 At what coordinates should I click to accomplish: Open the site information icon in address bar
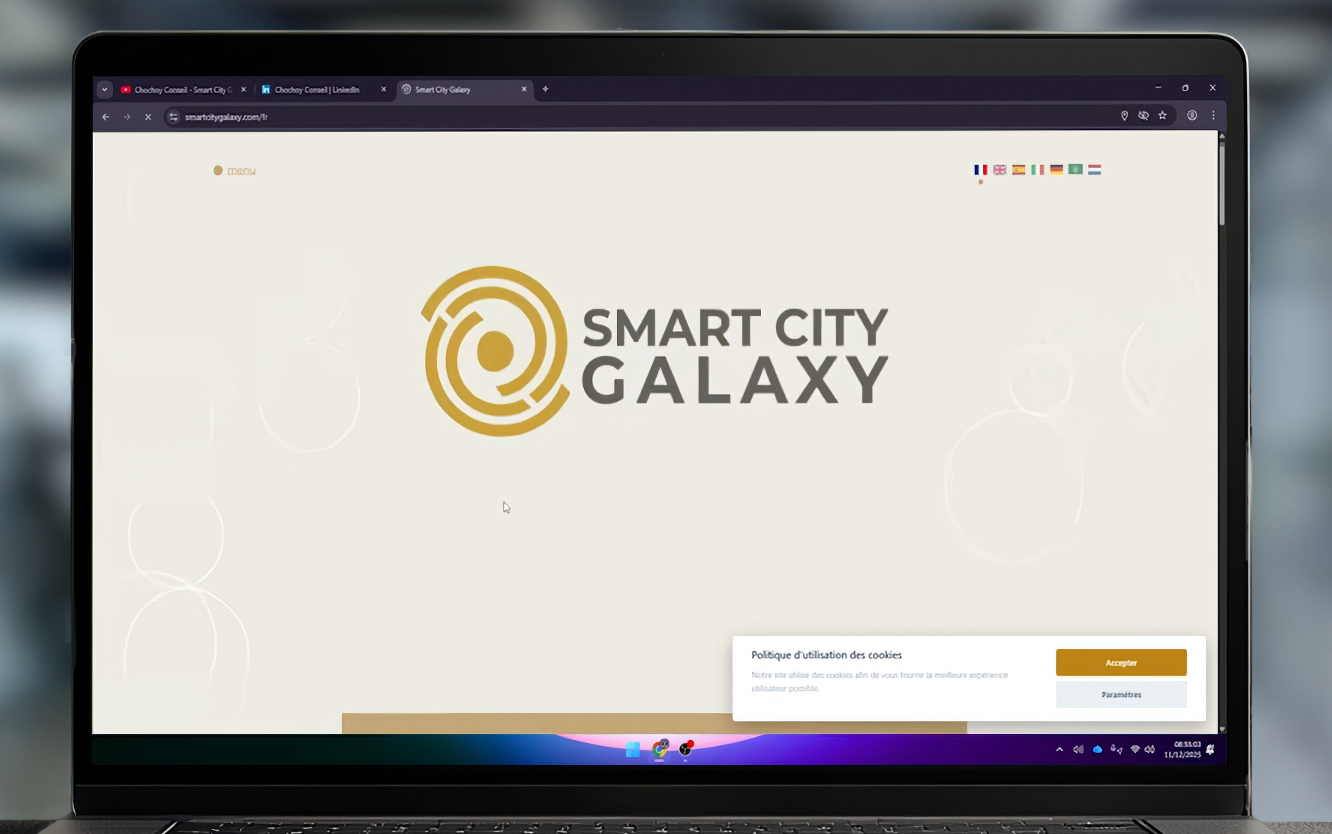[173, 117]
